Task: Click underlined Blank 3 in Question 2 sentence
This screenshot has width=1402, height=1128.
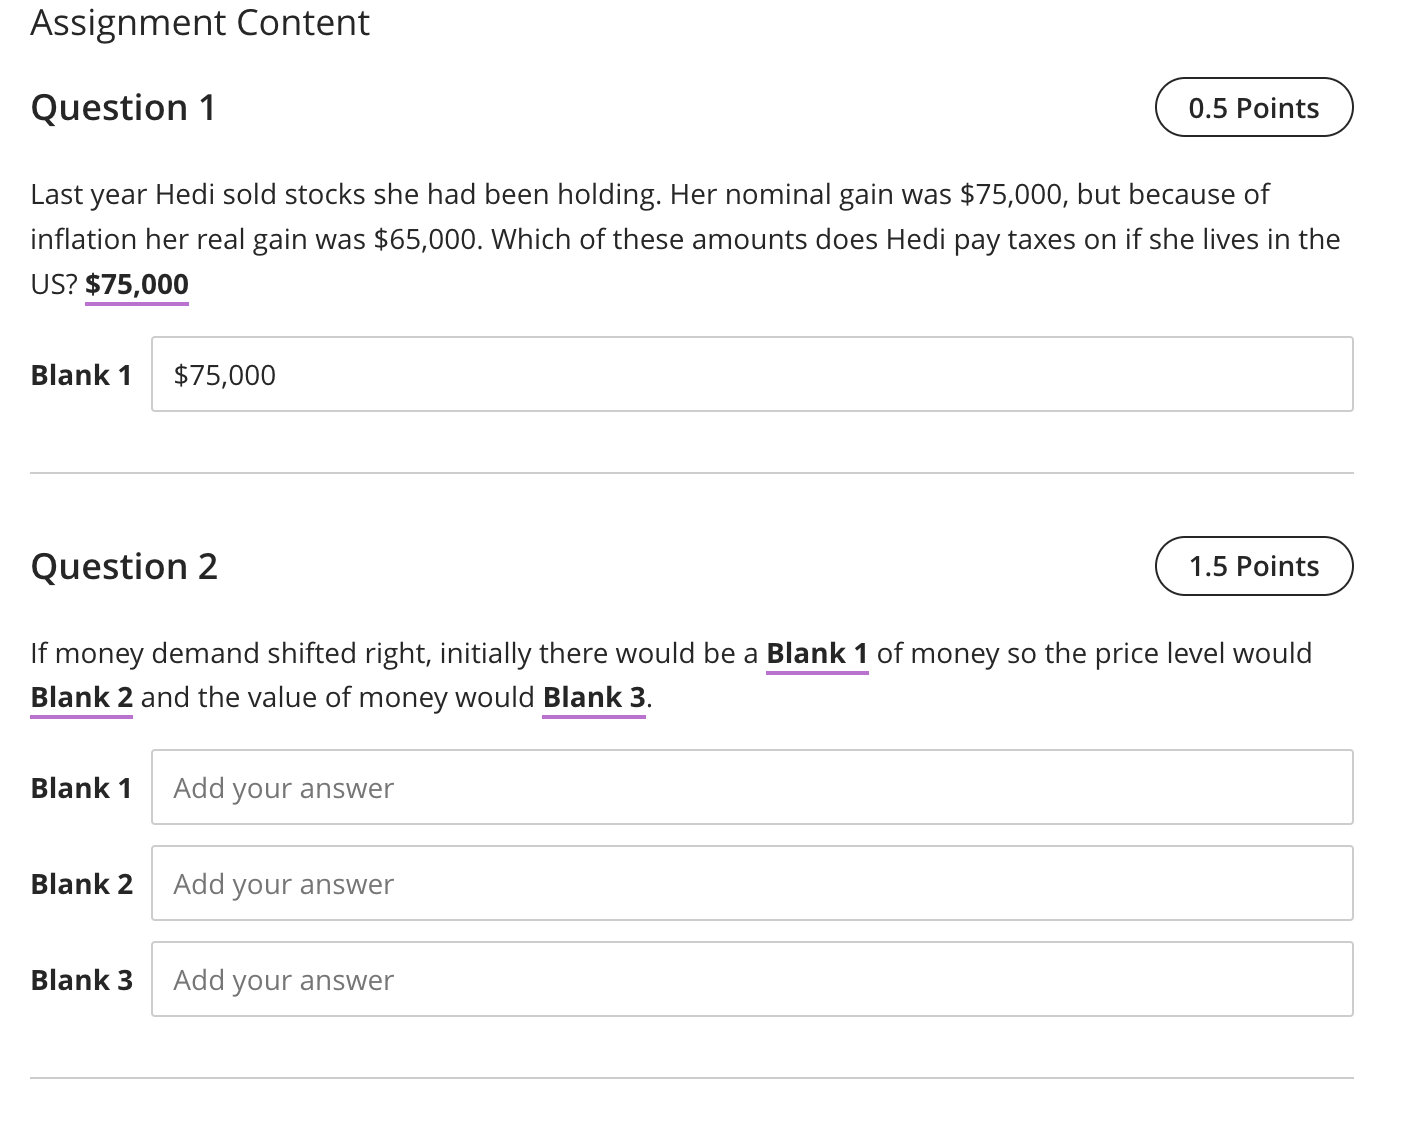Action: coord(594,697)
